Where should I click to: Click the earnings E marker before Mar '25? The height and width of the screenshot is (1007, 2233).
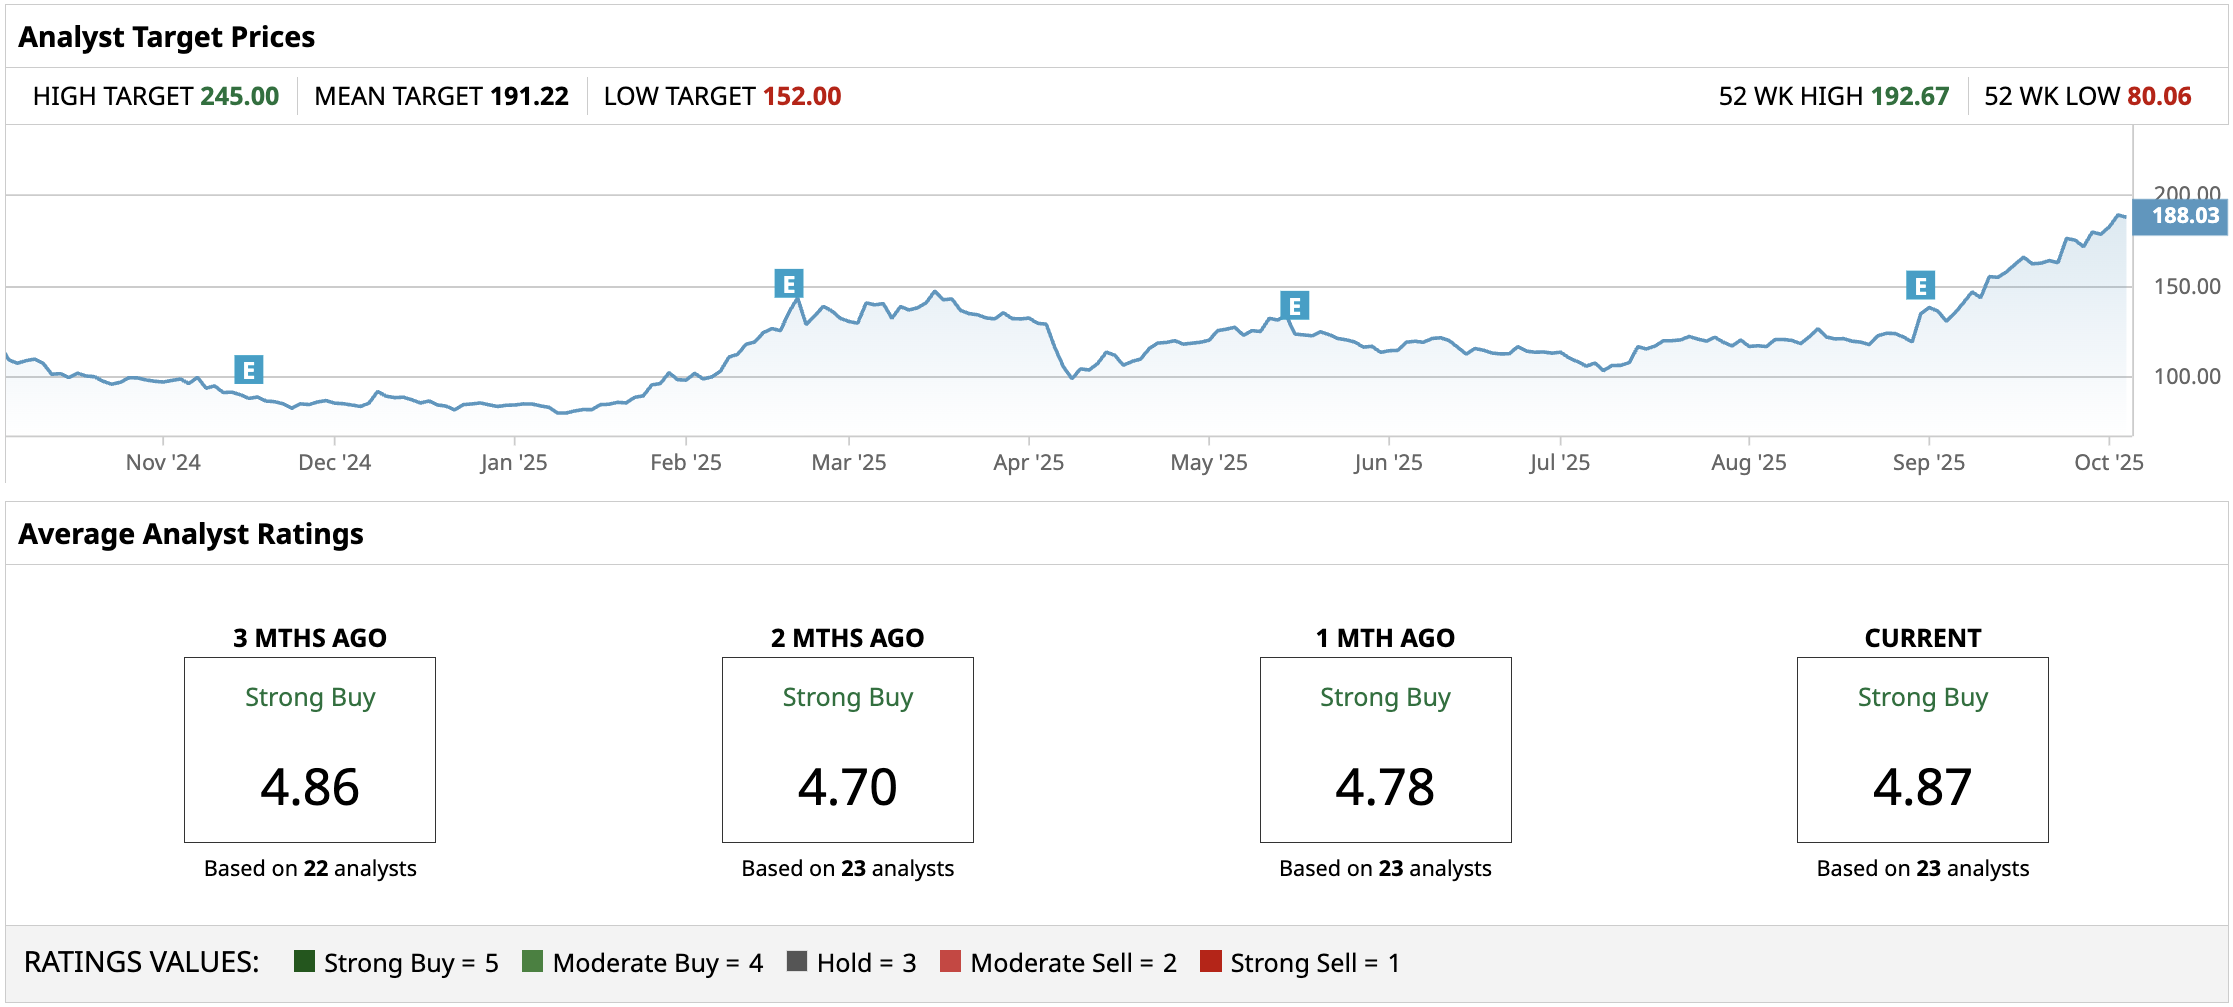[789, 284]
